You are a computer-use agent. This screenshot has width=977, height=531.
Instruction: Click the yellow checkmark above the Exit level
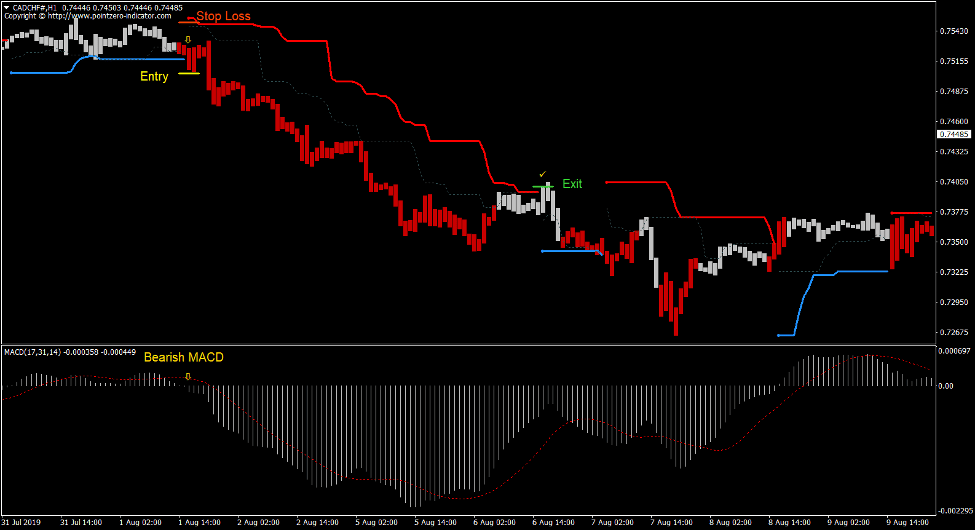(x=543, y=174)
